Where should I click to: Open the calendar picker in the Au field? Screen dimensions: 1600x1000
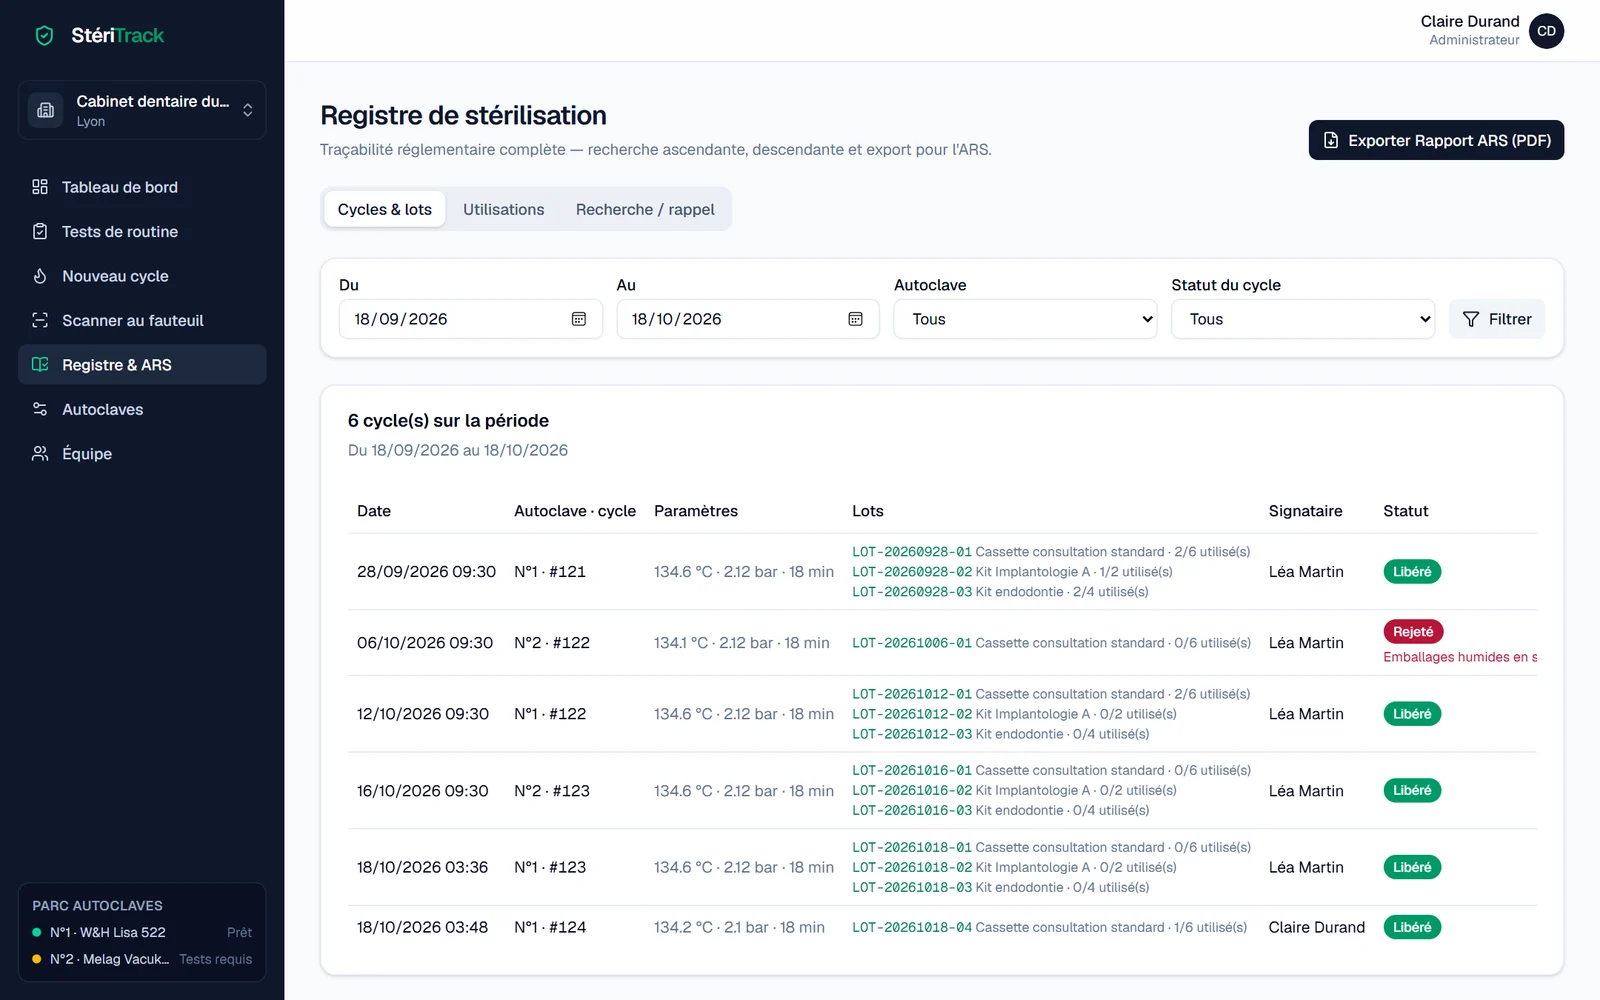855,319
